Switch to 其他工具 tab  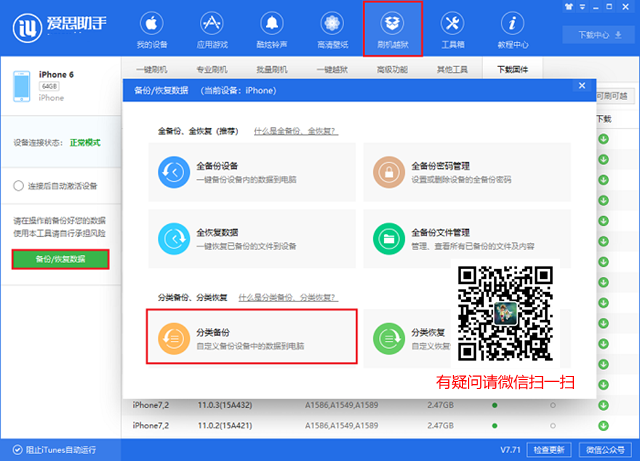tap(452, 69)
